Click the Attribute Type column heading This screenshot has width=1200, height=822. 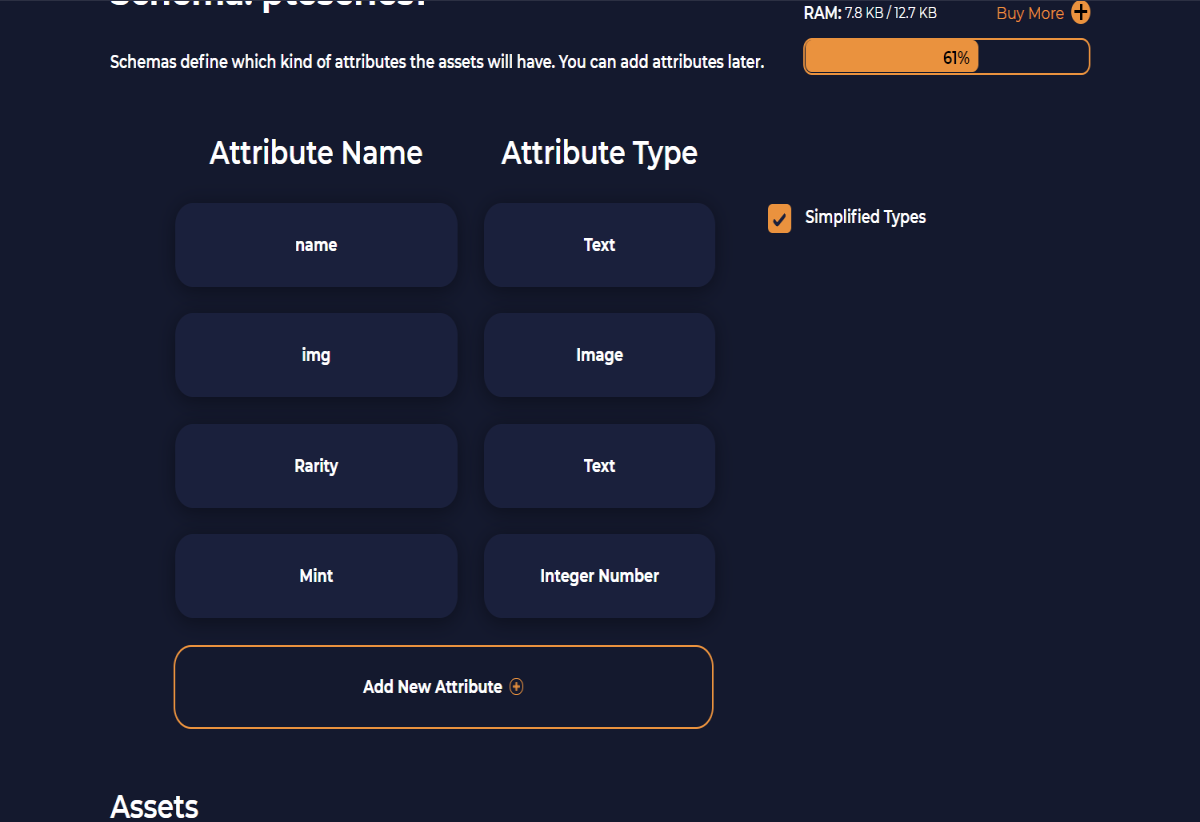(x=599, y=153)
